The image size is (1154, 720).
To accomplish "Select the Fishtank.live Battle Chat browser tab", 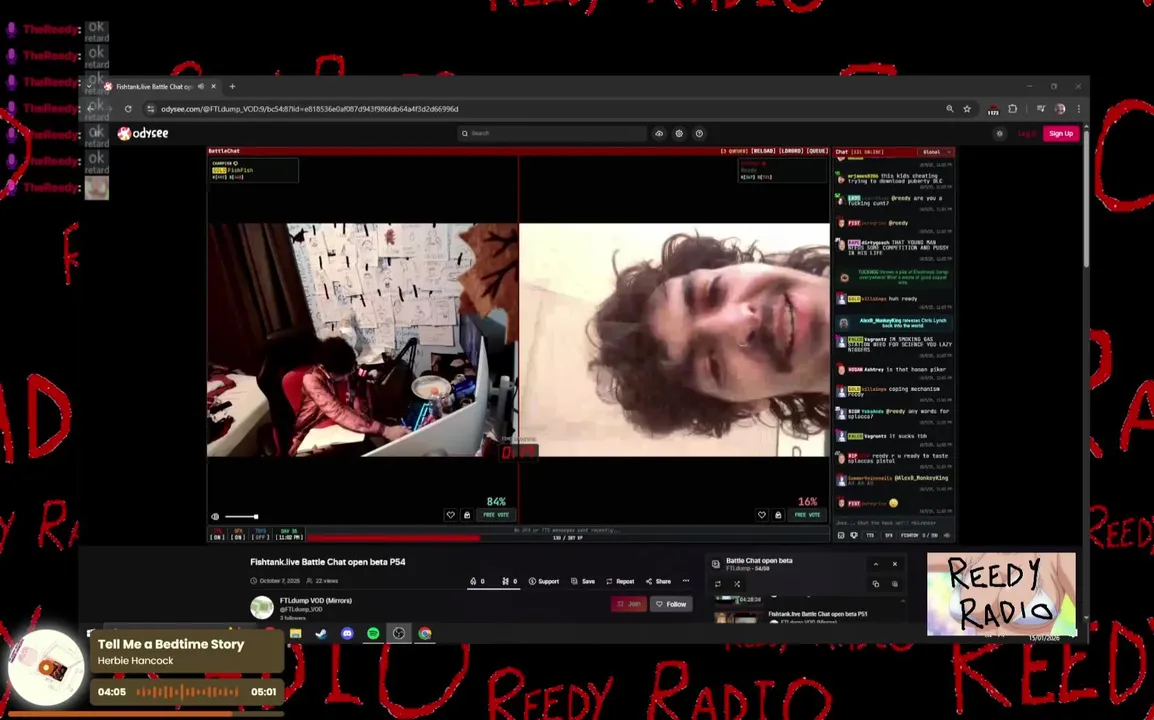I will coord(153,86).
